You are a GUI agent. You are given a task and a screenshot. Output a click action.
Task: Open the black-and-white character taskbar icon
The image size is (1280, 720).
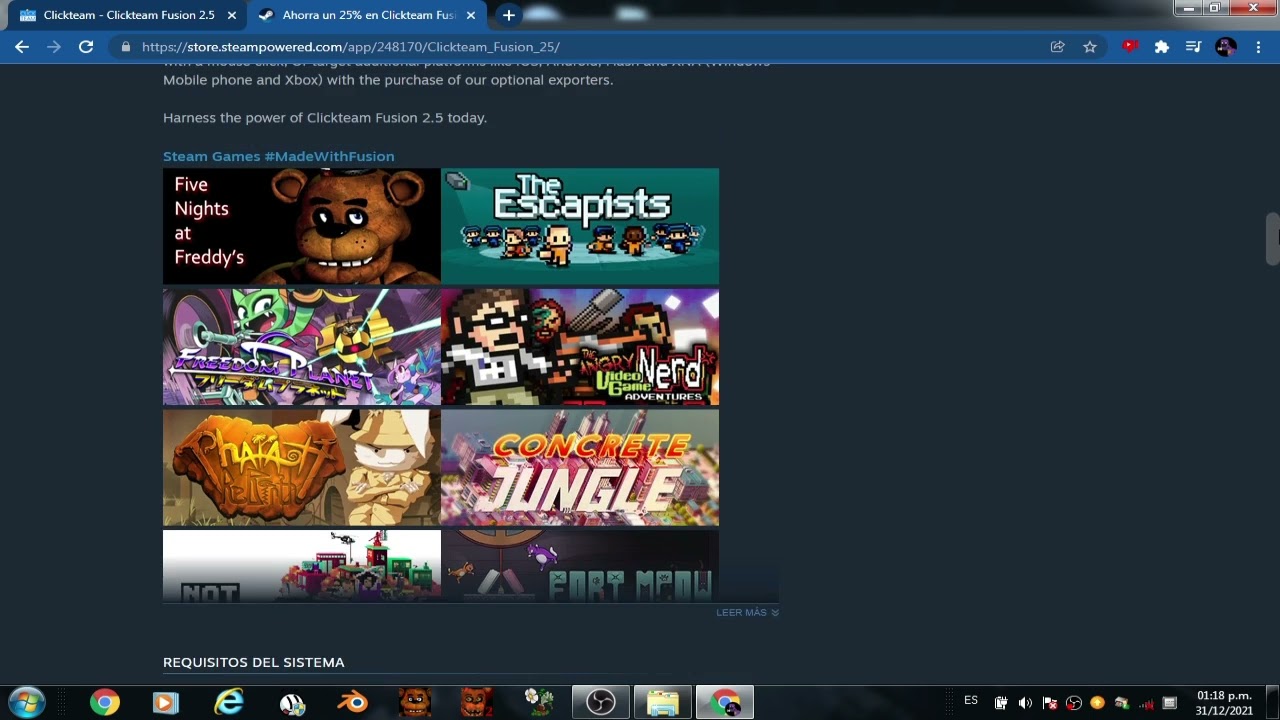point(292,702)
